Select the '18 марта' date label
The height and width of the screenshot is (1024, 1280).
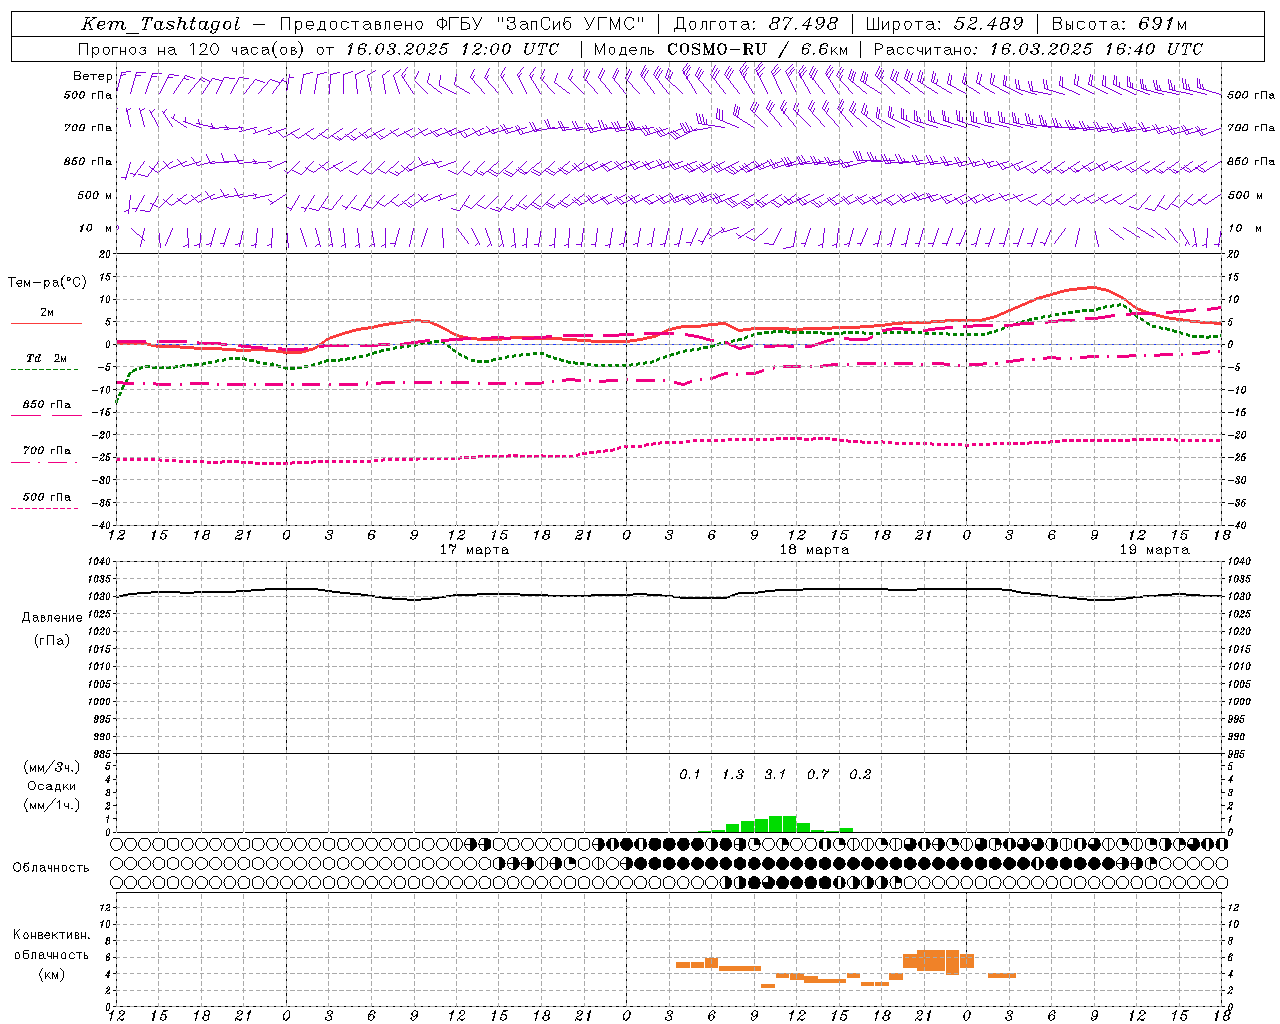814,549
